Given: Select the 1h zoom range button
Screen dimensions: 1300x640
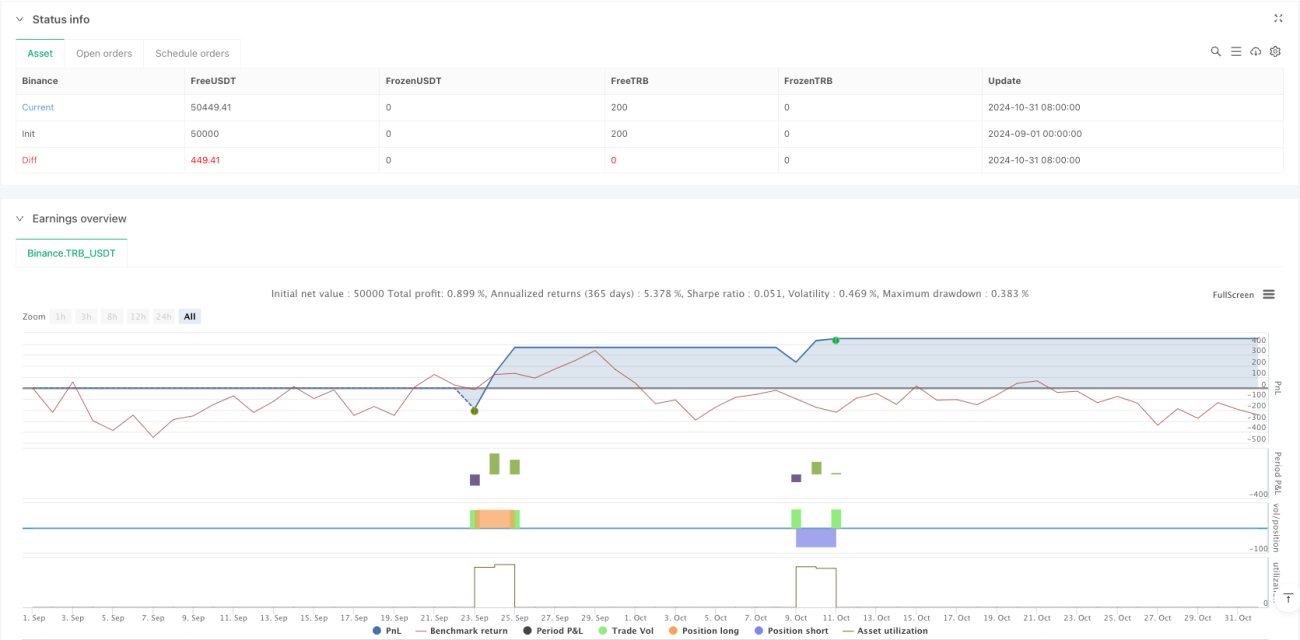Looking at the screenshot, I should 60,316.
